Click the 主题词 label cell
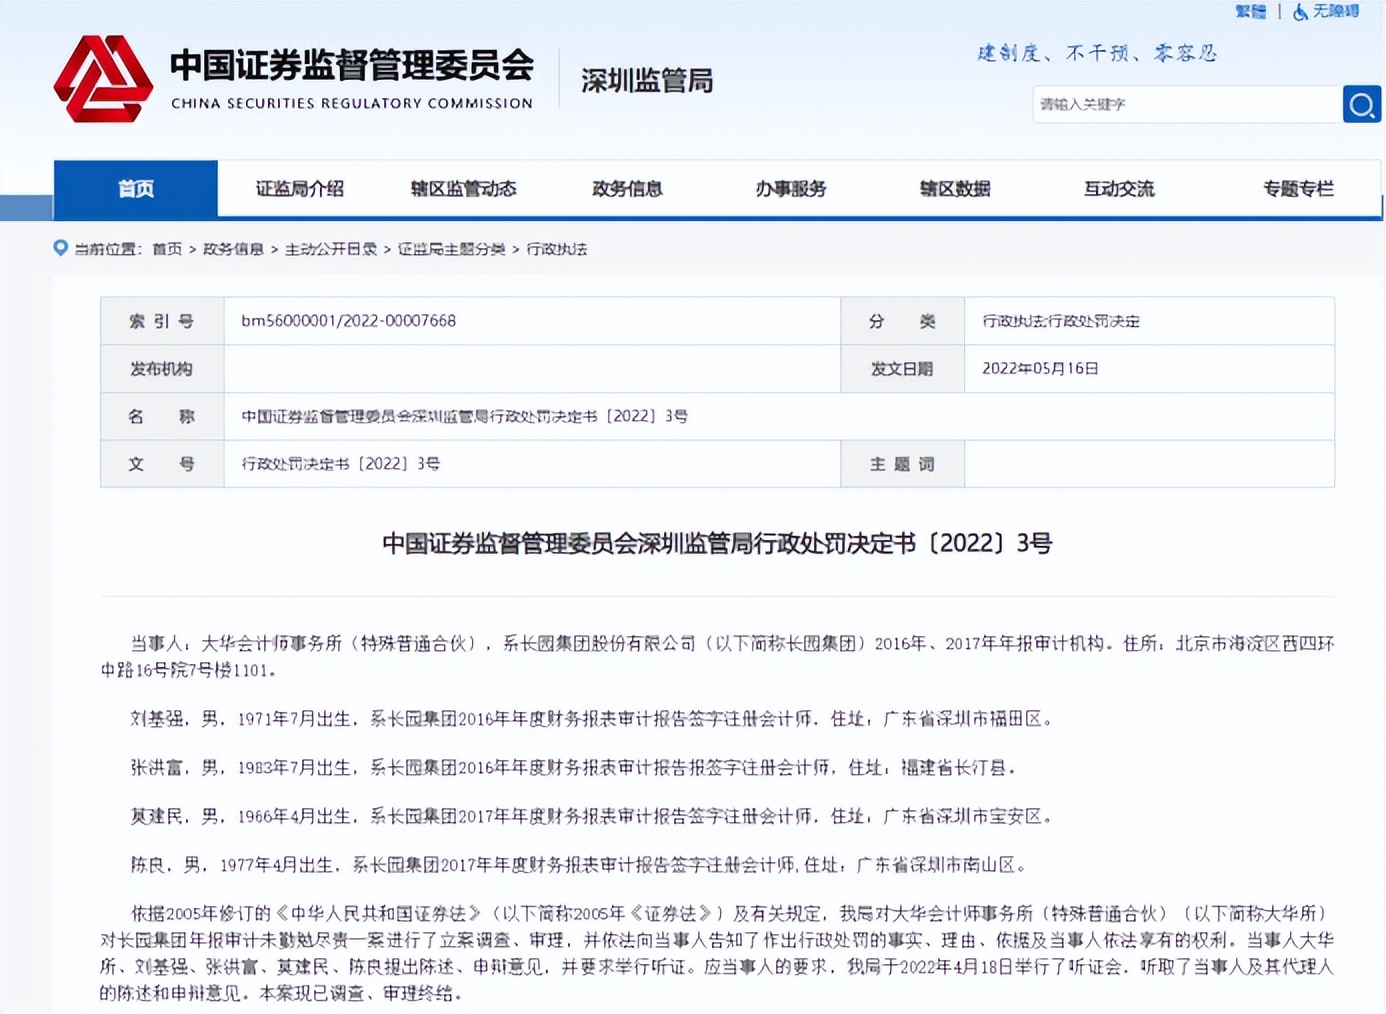Screen dimensions: 1386x1014 coord(902,464)
